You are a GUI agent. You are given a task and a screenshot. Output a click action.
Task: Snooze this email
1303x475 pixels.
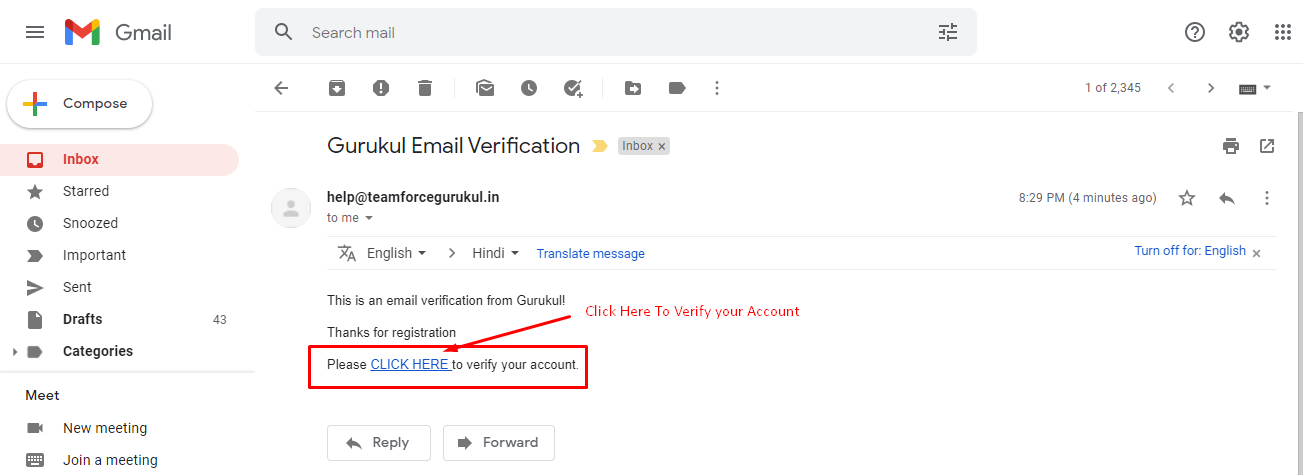coord(529,88)
